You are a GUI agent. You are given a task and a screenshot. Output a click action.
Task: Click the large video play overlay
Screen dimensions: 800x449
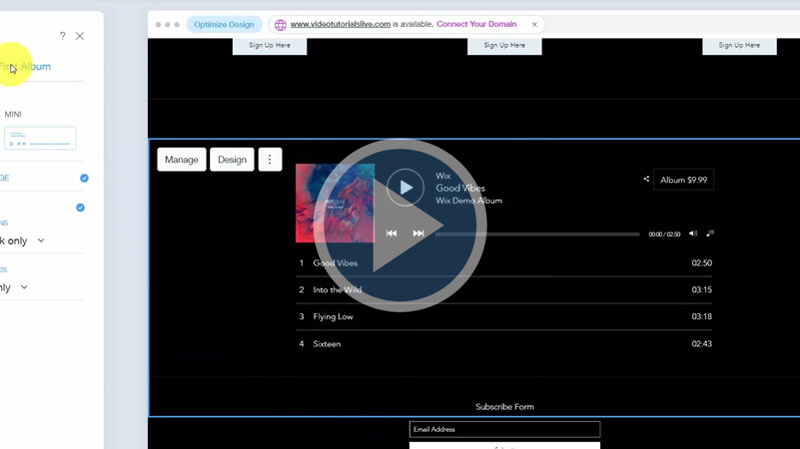coord(400,224)
